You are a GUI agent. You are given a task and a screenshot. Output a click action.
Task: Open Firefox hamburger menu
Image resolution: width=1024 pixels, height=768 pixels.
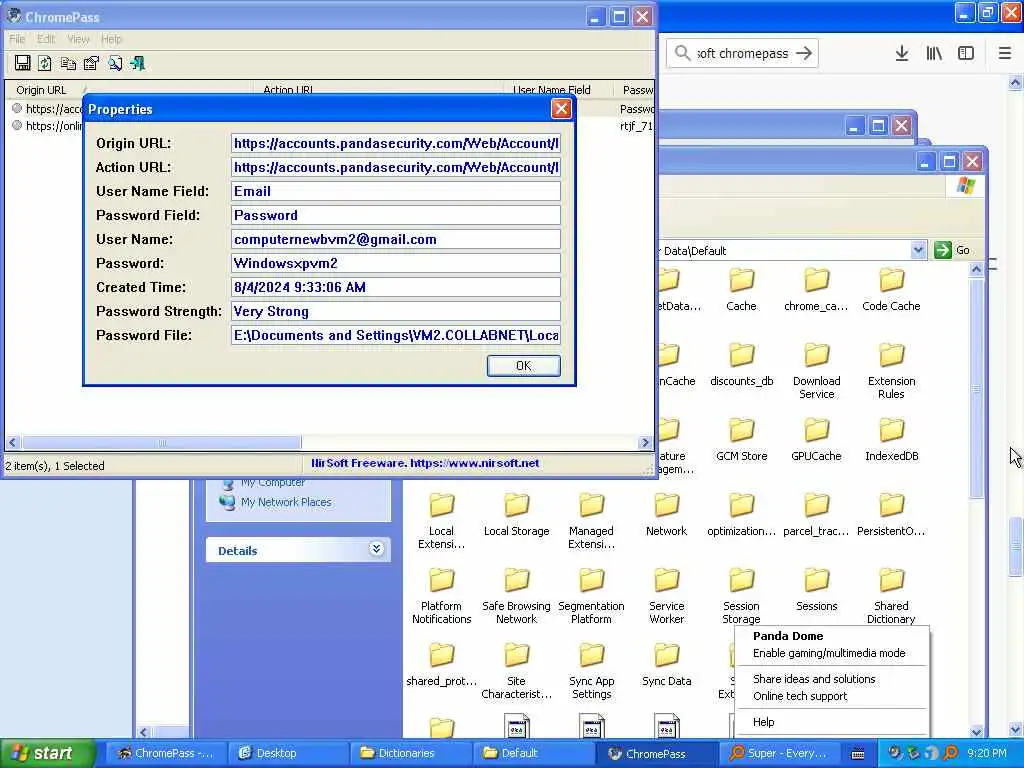coord(1004,54)
